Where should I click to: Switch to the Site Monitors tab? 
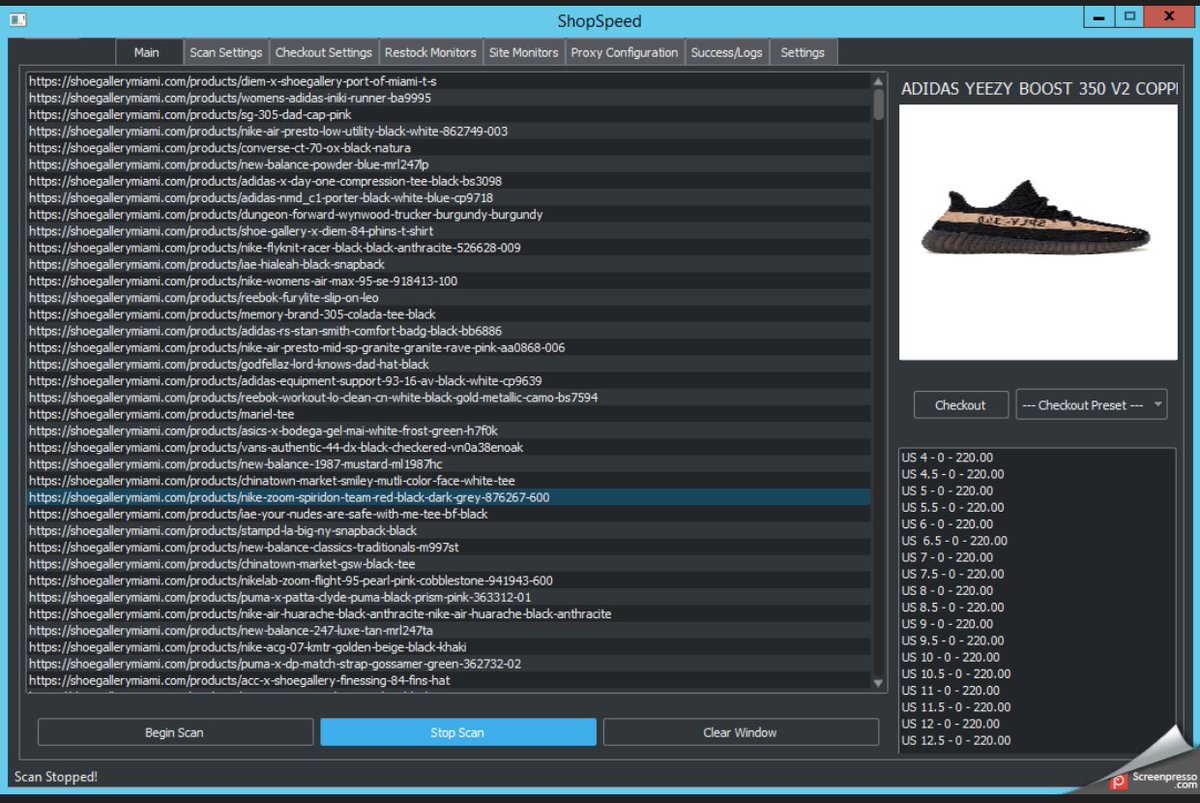tap(524, 52)
